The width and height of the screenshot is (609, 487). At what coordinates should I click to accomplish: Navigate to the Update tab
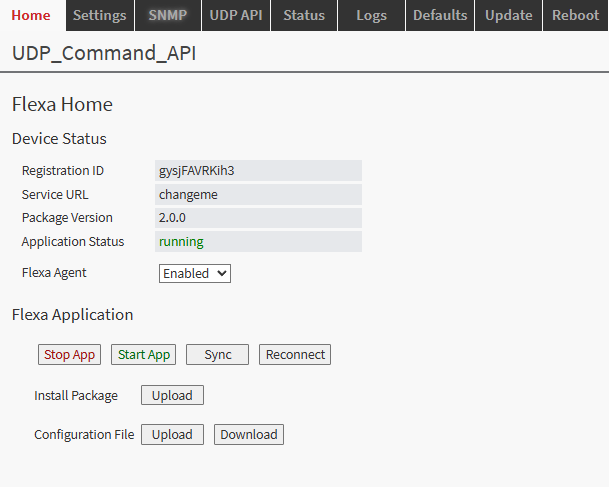[x=507, y=15]
